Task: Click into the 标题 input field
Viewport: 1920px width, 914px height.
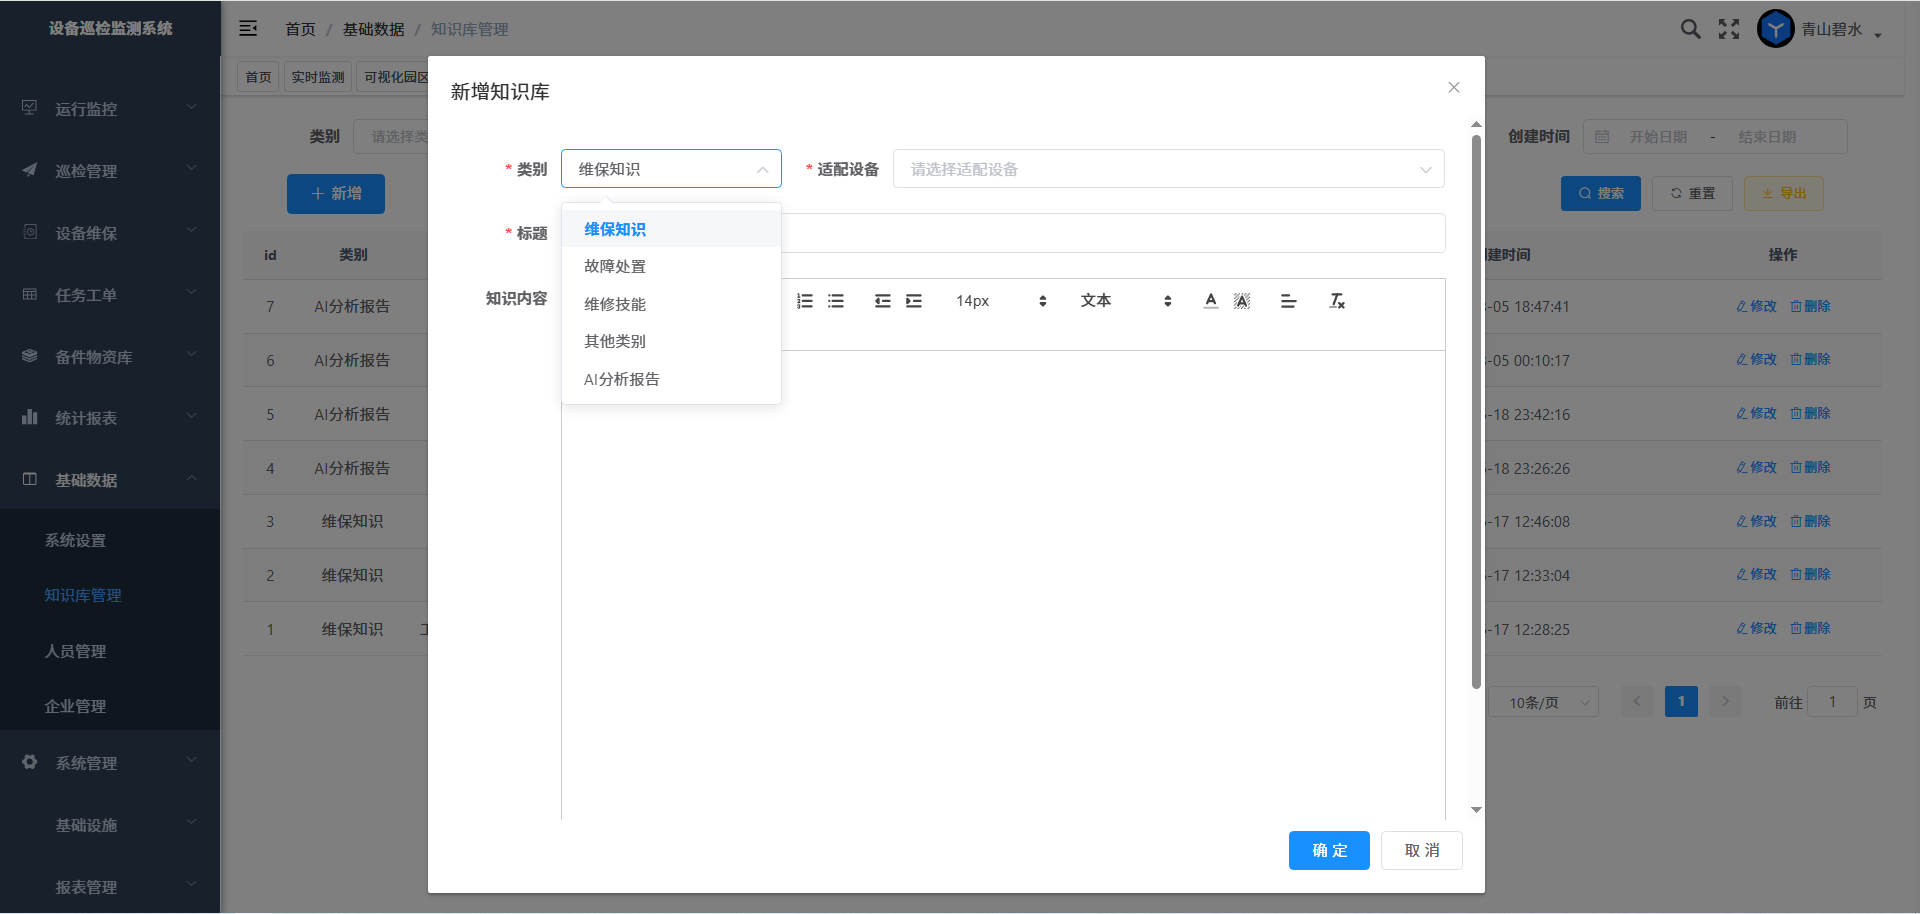Action: pyautogui.click(x=1110, y=233)
